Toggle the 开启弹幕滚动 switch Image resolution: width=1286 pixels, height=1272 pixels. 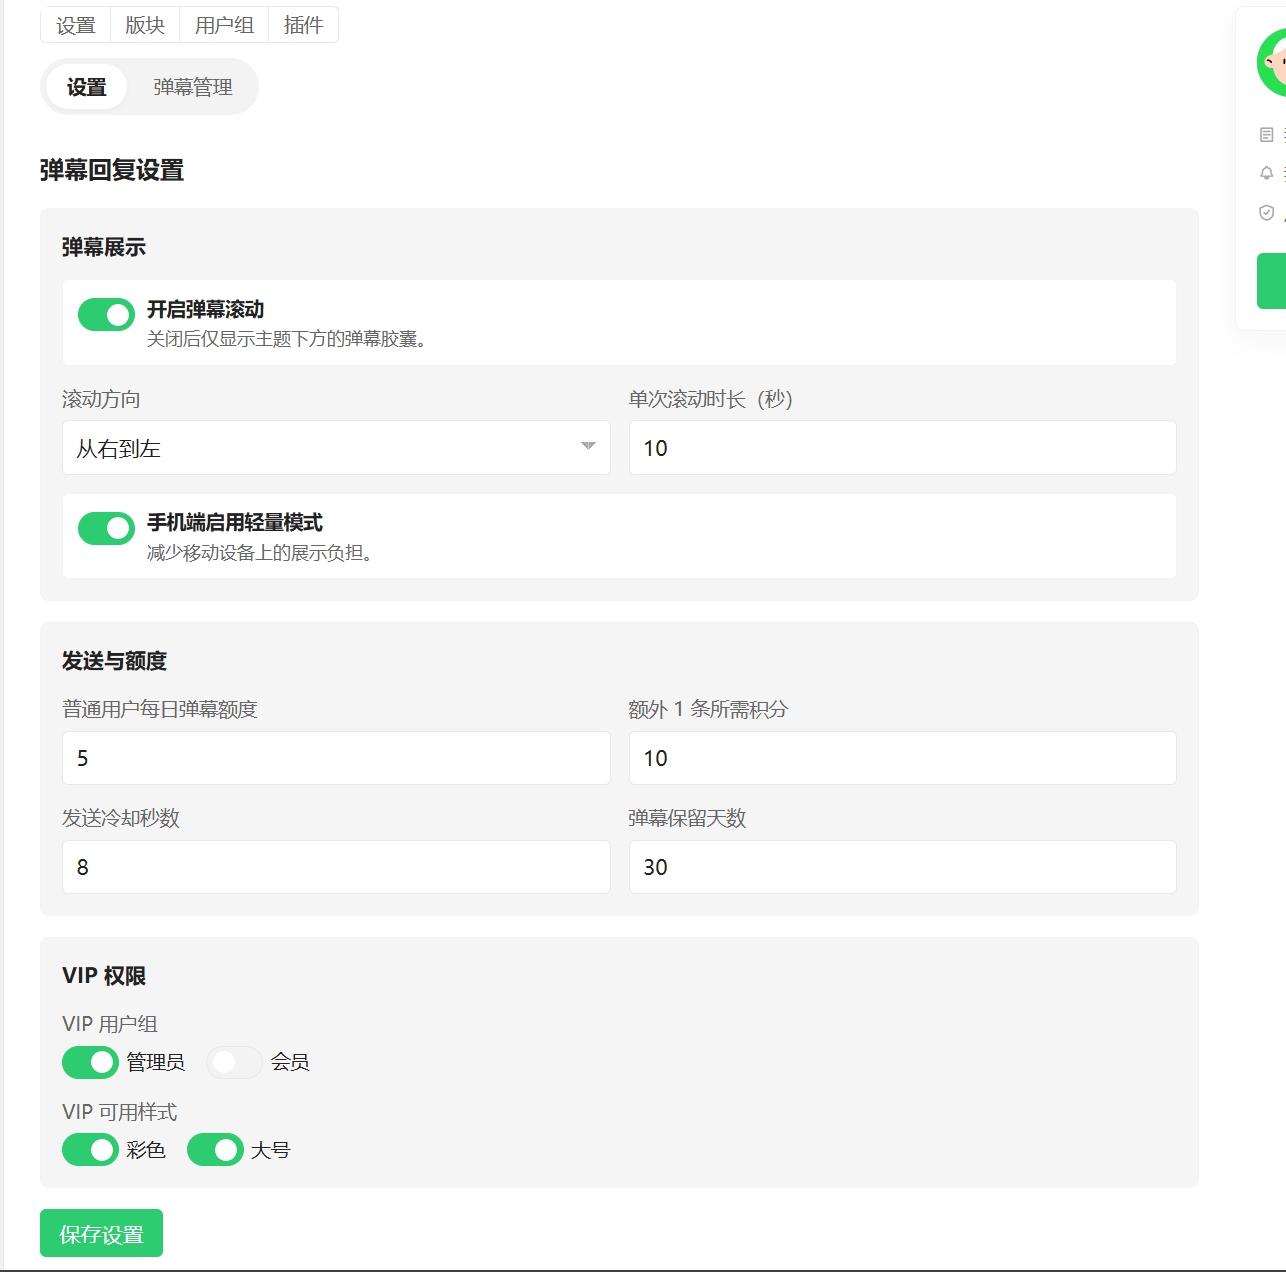click(106, 314)
